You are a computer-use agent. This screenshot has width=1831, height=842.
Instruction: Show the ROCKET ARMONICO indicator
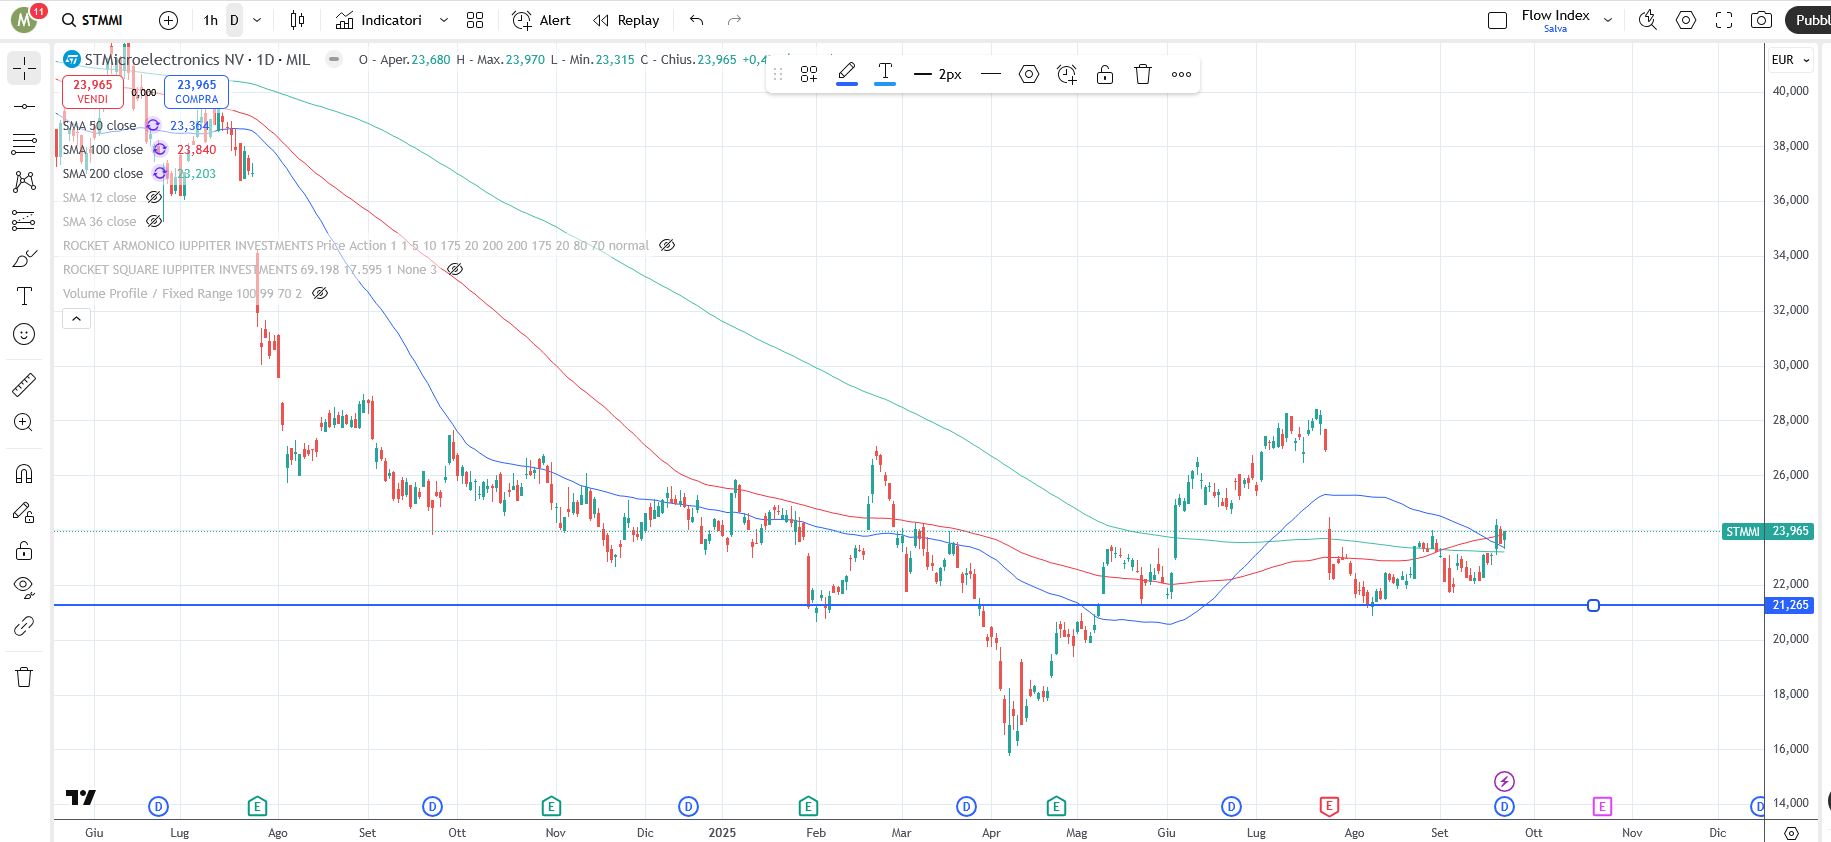(667, 246)
